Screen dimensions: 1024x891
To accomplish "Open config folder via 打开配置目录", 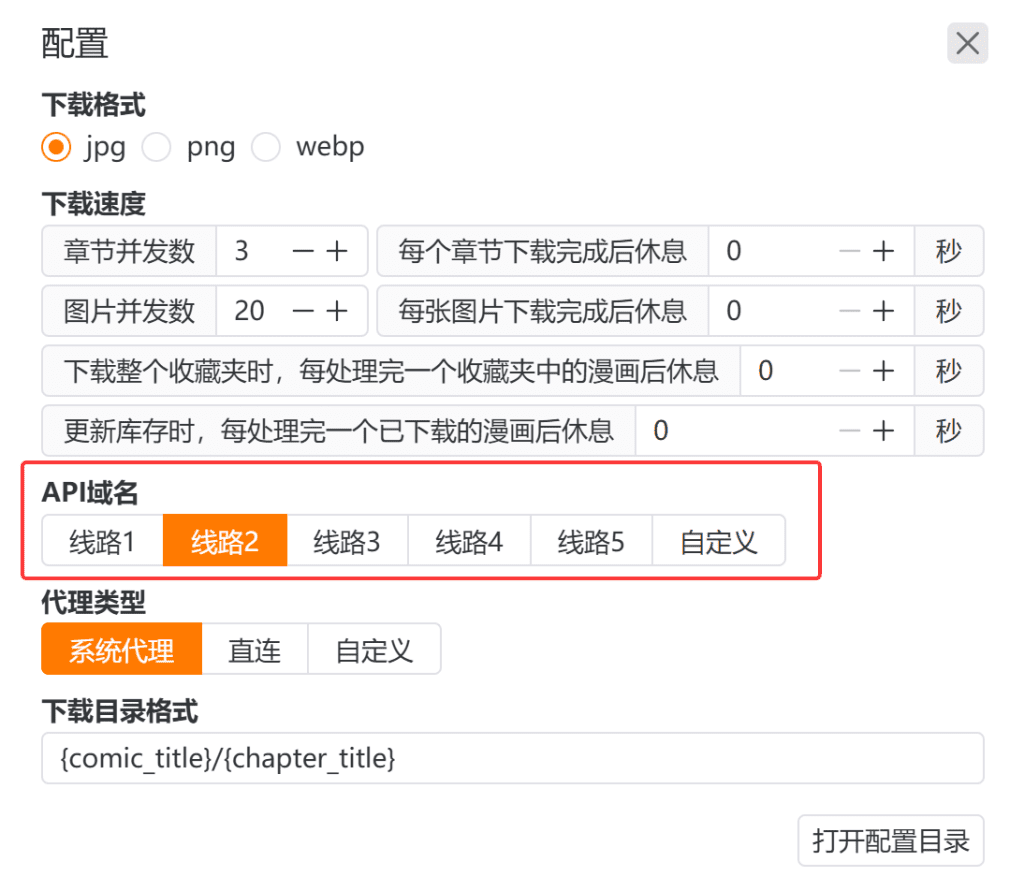I will 890,841.
